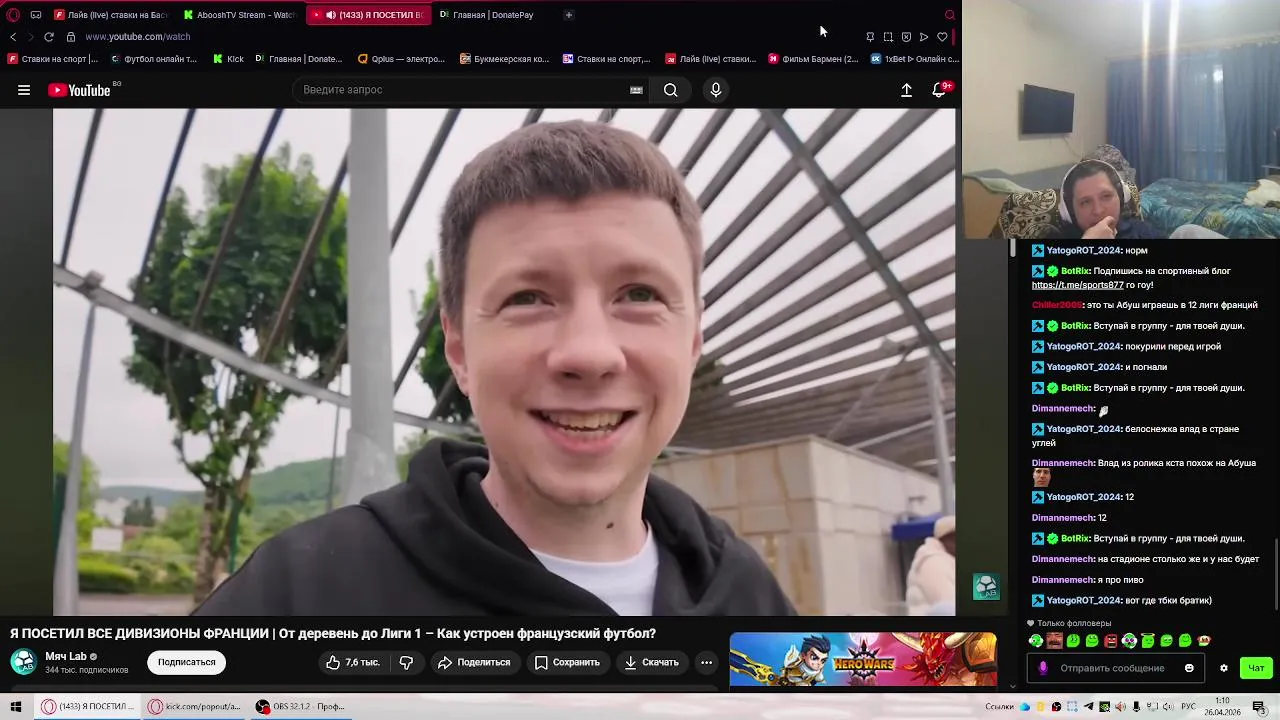Open the 1xBet Онлайн bookmark

[x=914, y=59]
